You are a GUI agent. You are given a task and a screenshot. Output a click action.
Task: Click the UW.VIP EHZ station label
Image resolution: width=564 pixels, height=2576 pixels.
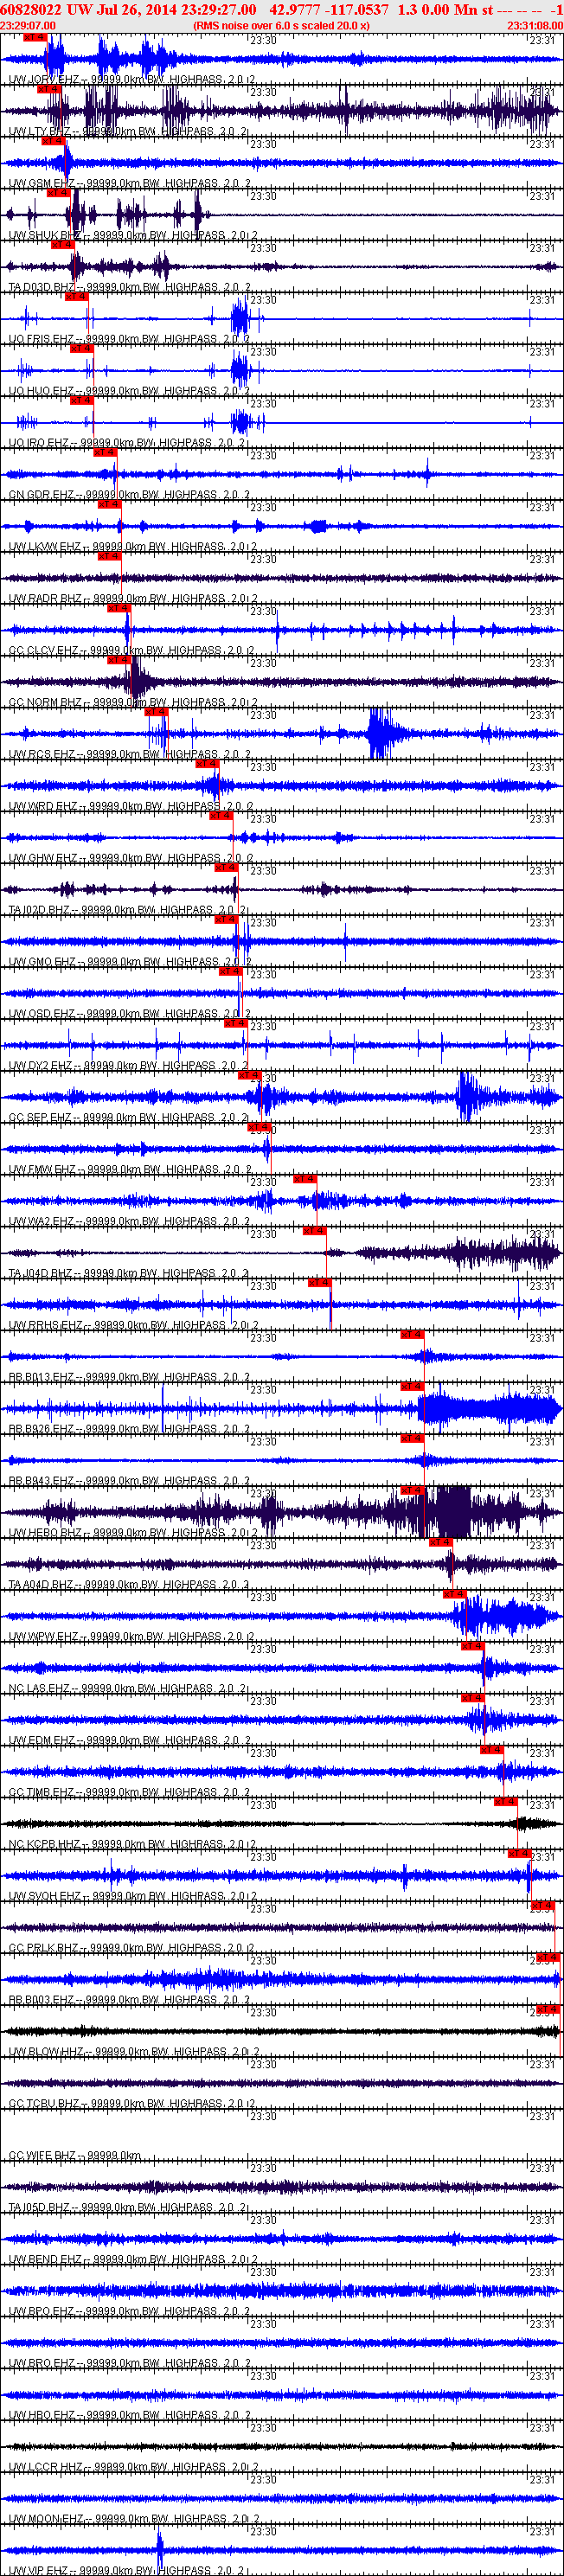pos(38,2570)
